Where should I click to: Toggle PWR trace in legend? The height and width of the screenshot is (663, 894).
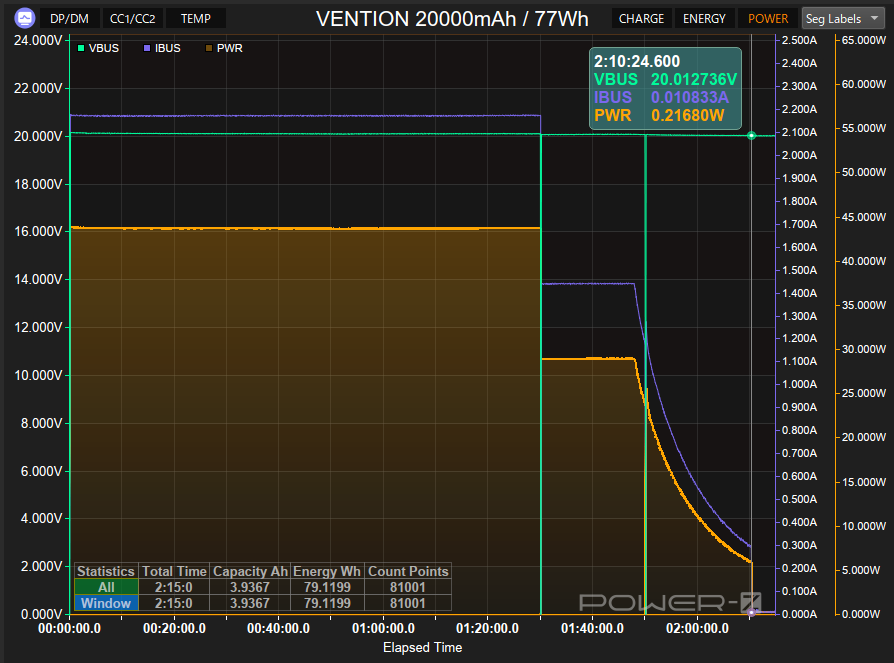[x=224, y=48]
